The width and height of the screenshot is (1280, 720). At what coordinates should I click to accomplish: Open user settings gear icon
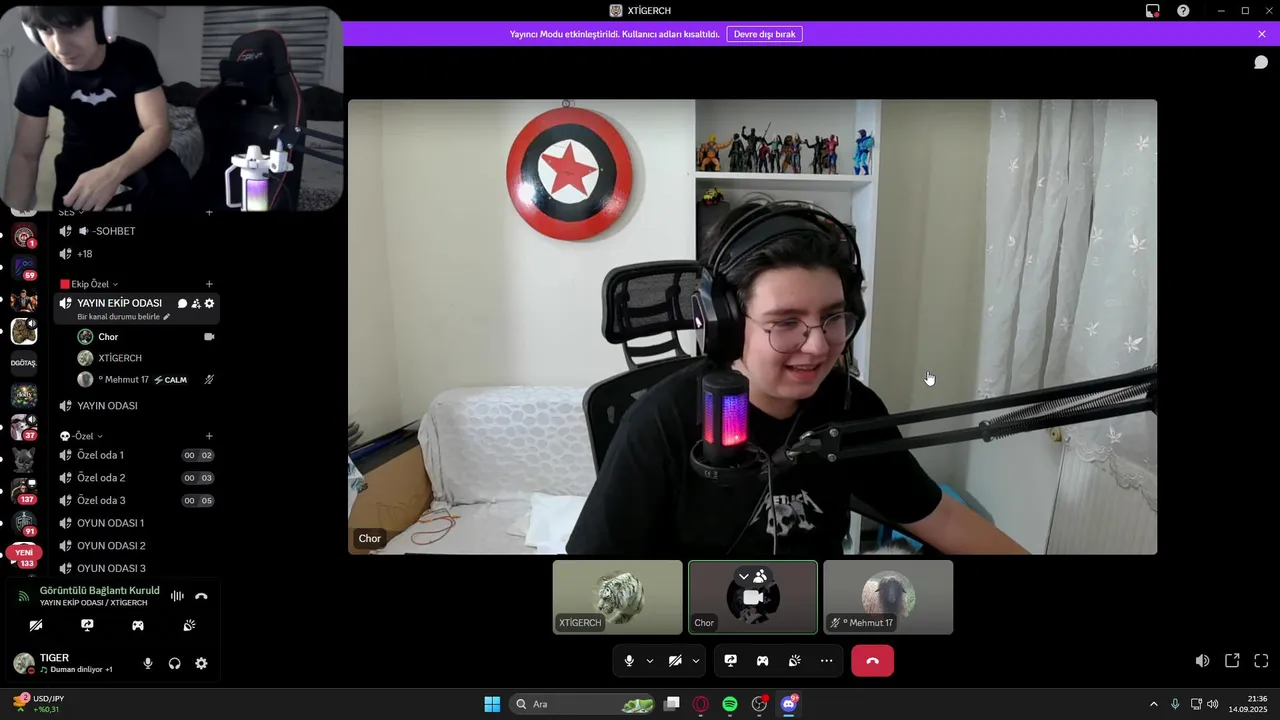coord(201,663)
